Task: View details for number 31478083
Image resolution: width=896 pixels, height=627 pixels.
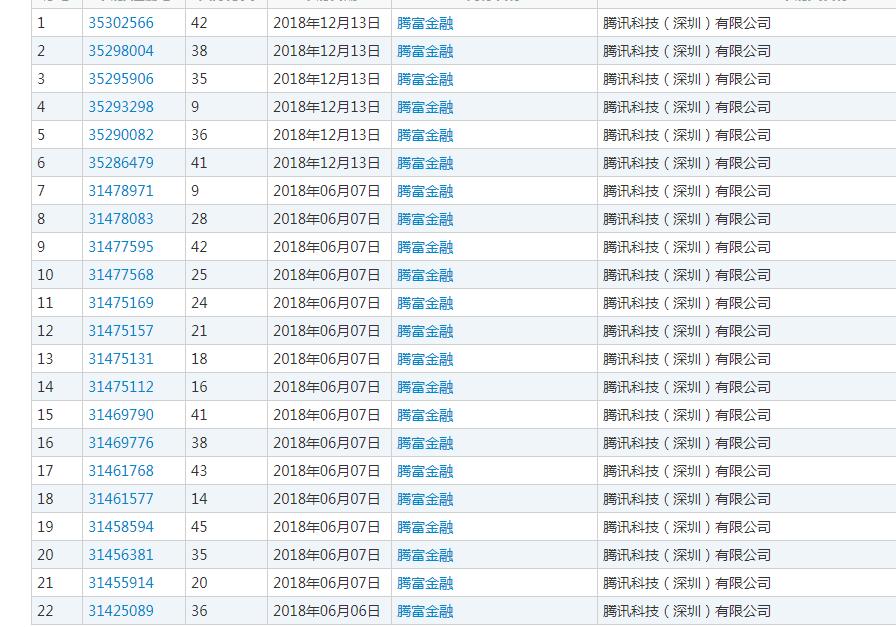Action: coord(121,219)
